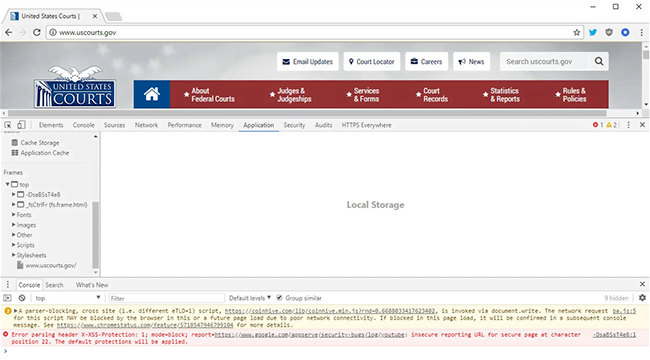The width and height of the screenshot is (650, 360).
Task: Toggle the Group similar checkbox
Action: 279,298
